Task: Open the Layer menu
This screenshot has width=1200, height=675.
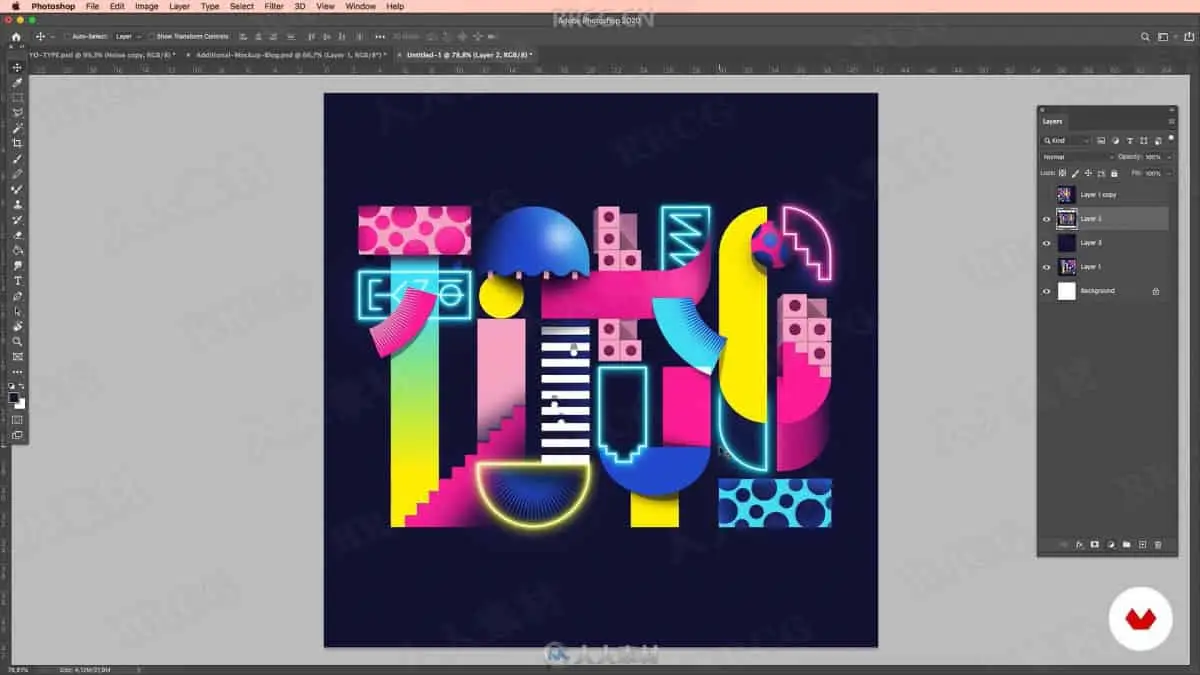Action: point(179,6)
